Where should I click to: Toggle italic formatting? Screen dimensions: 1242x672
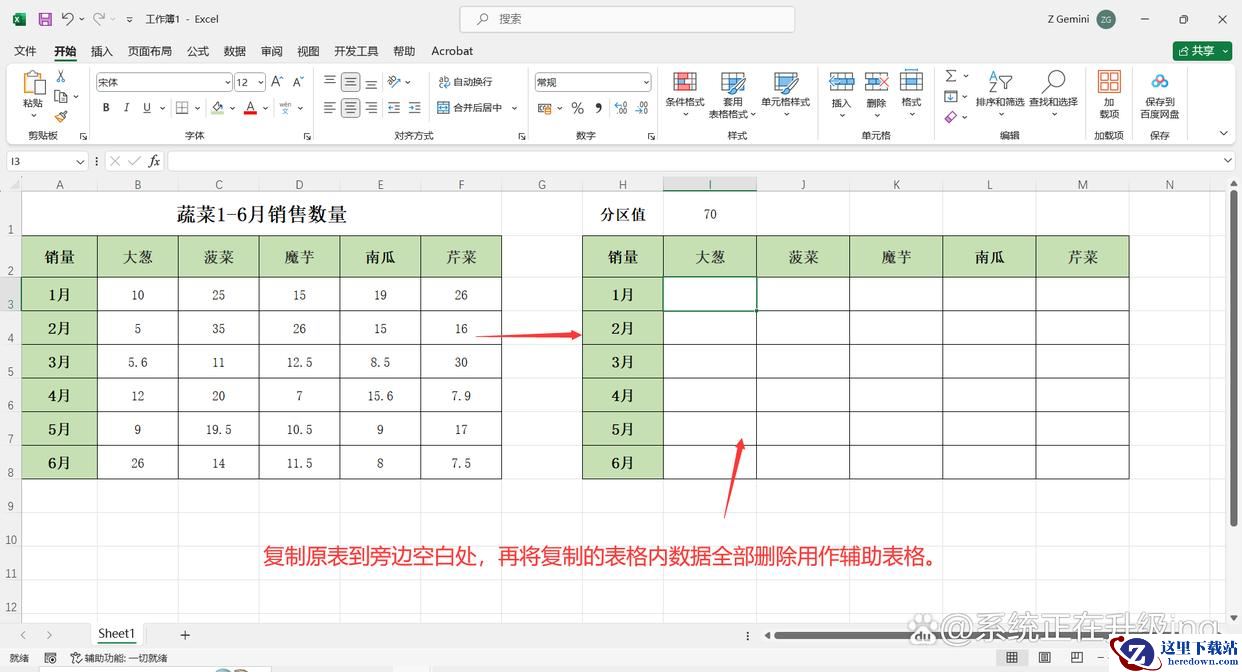[126, 108]
